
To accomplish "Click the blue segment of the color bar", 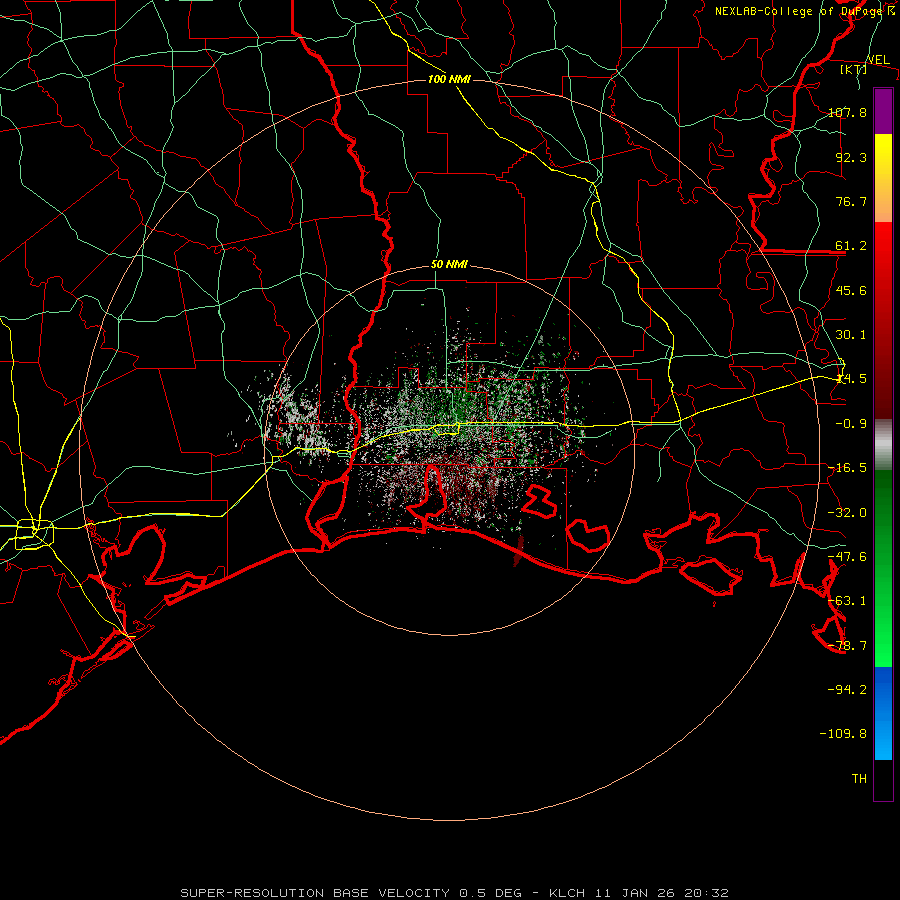I will point(883,713).
